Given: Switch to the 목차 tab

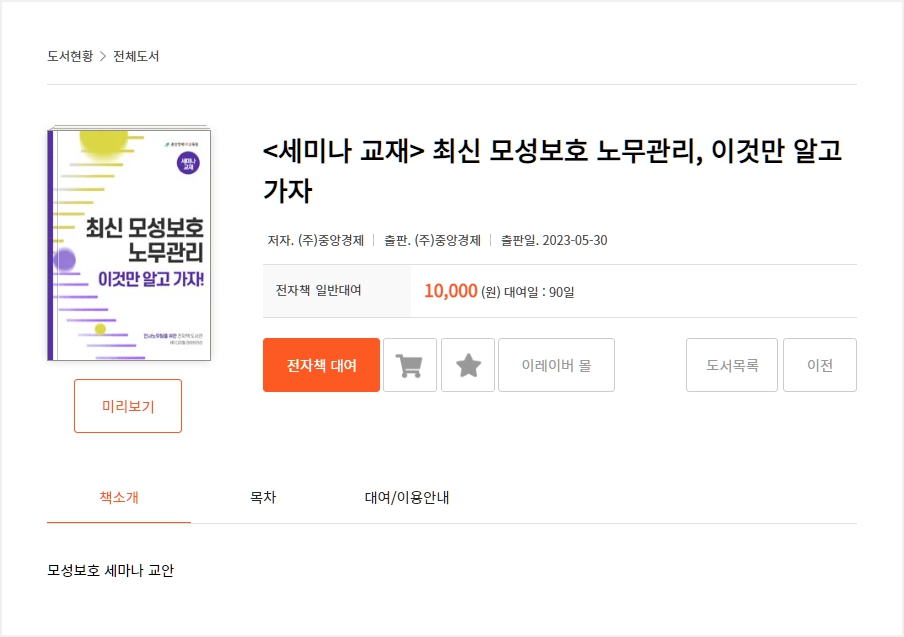Looking at the screenshot, I should click(263, 497).
